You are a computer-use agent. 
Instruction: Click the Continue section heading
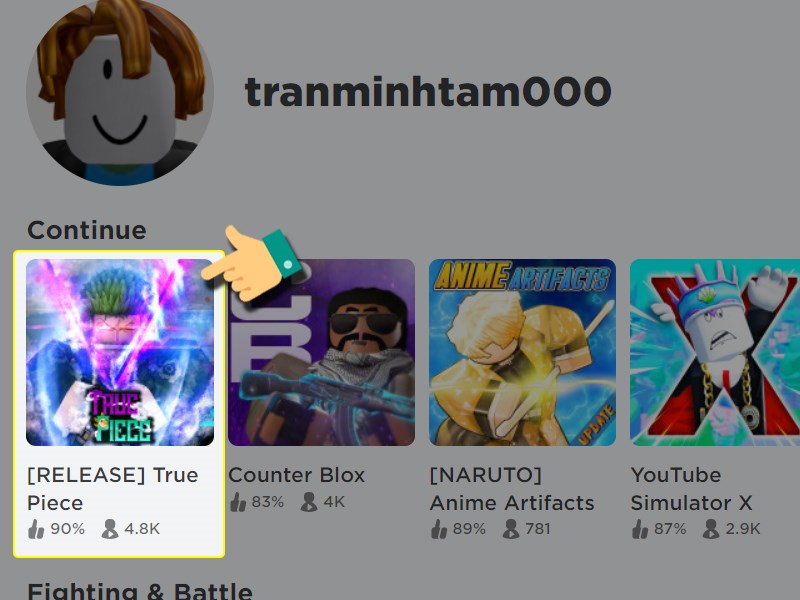[x=87, y=230]
